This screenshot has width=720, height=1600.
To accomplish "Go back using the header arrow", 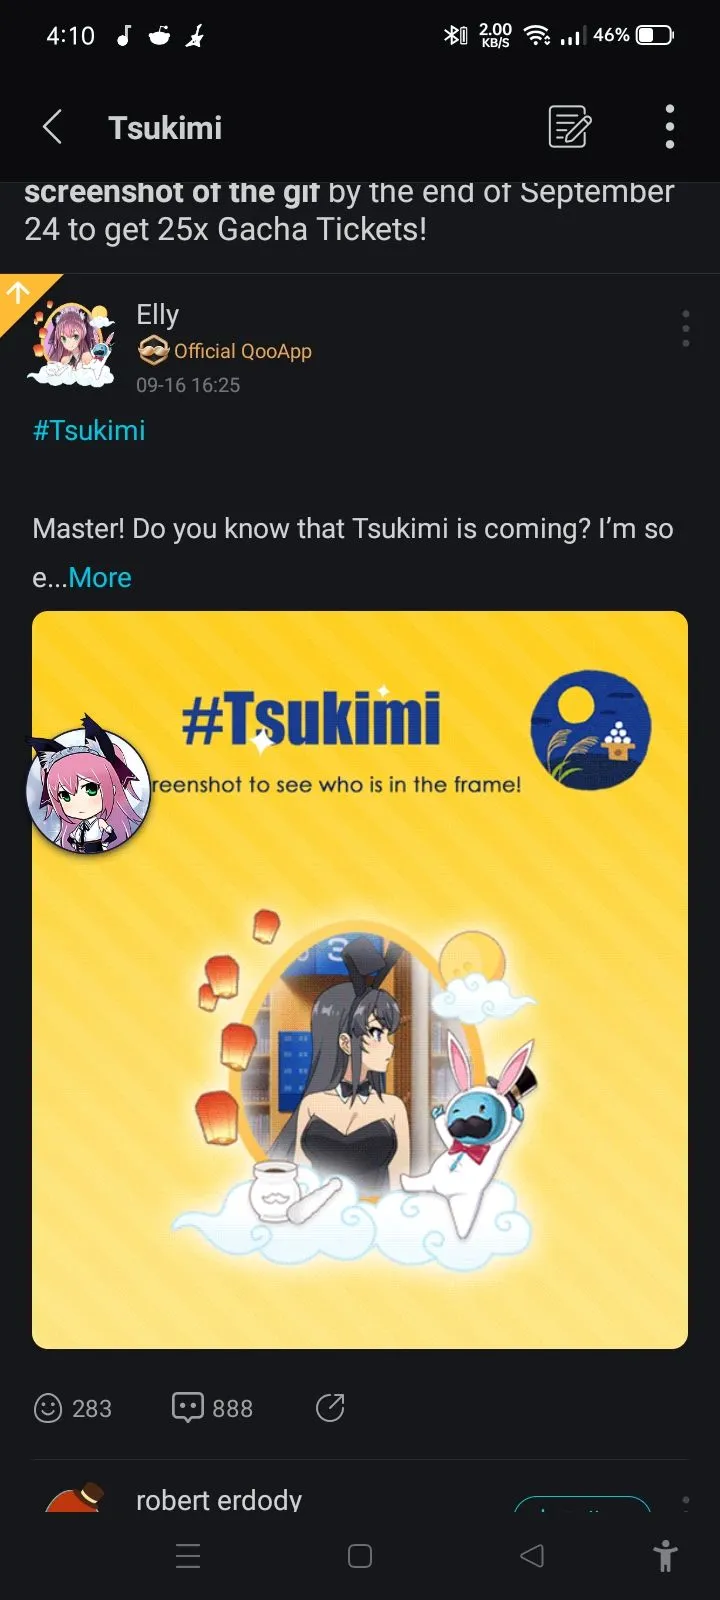I will click(53, 128).
